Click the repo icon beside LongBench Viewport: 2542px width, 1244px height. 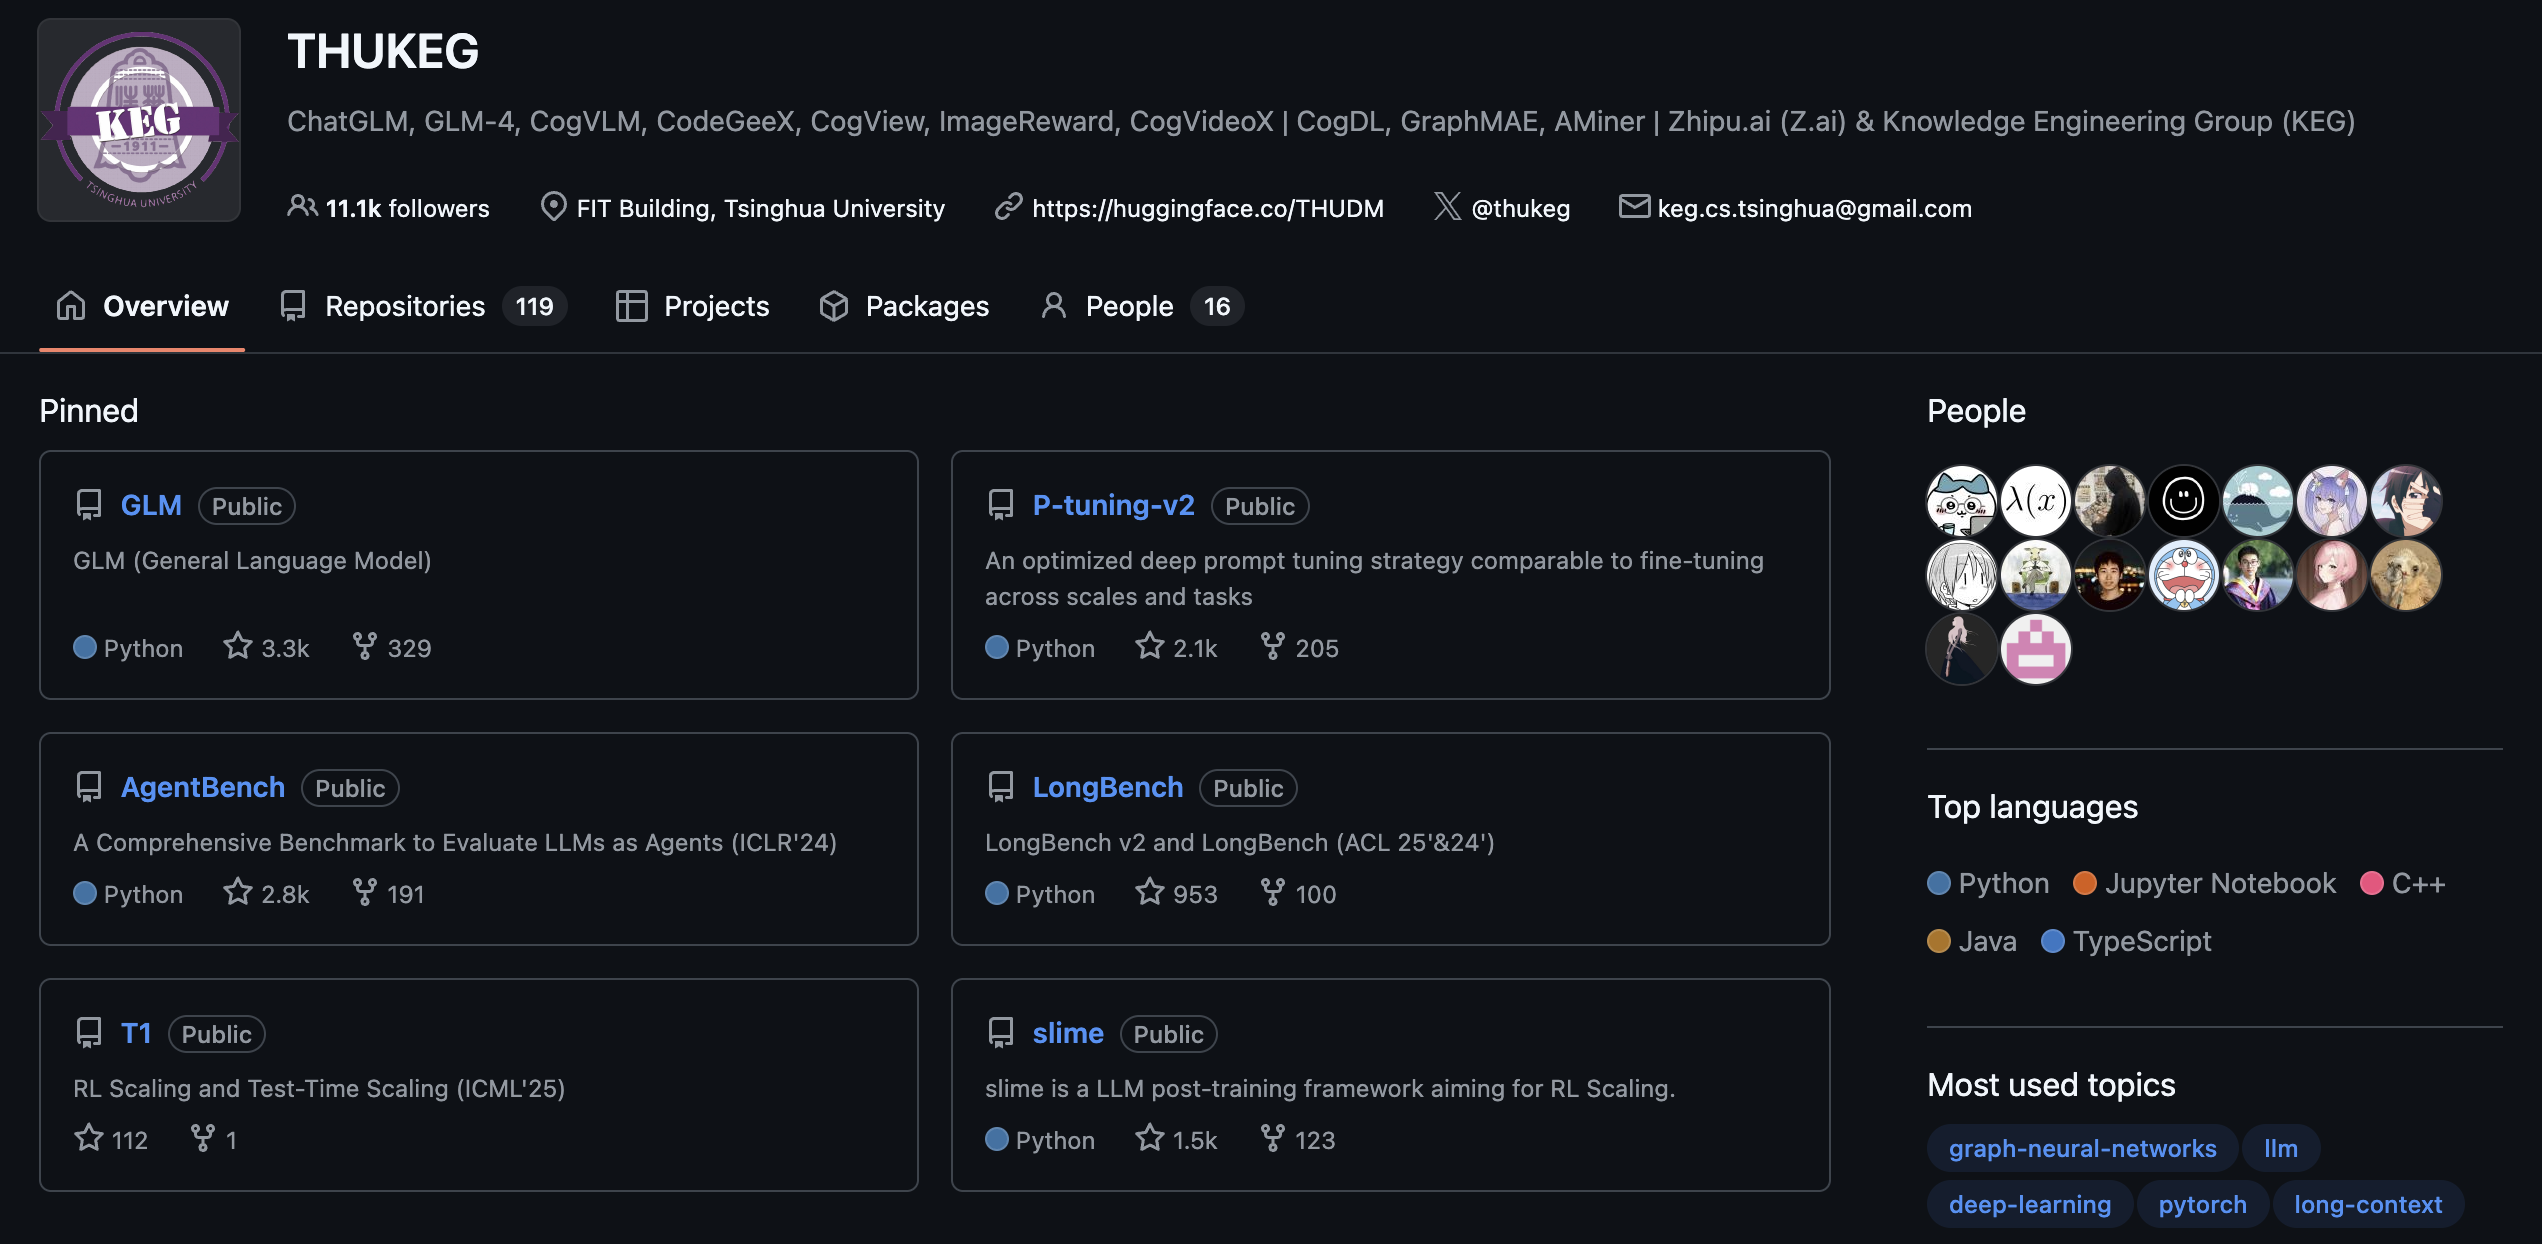tap(1001, 786)
